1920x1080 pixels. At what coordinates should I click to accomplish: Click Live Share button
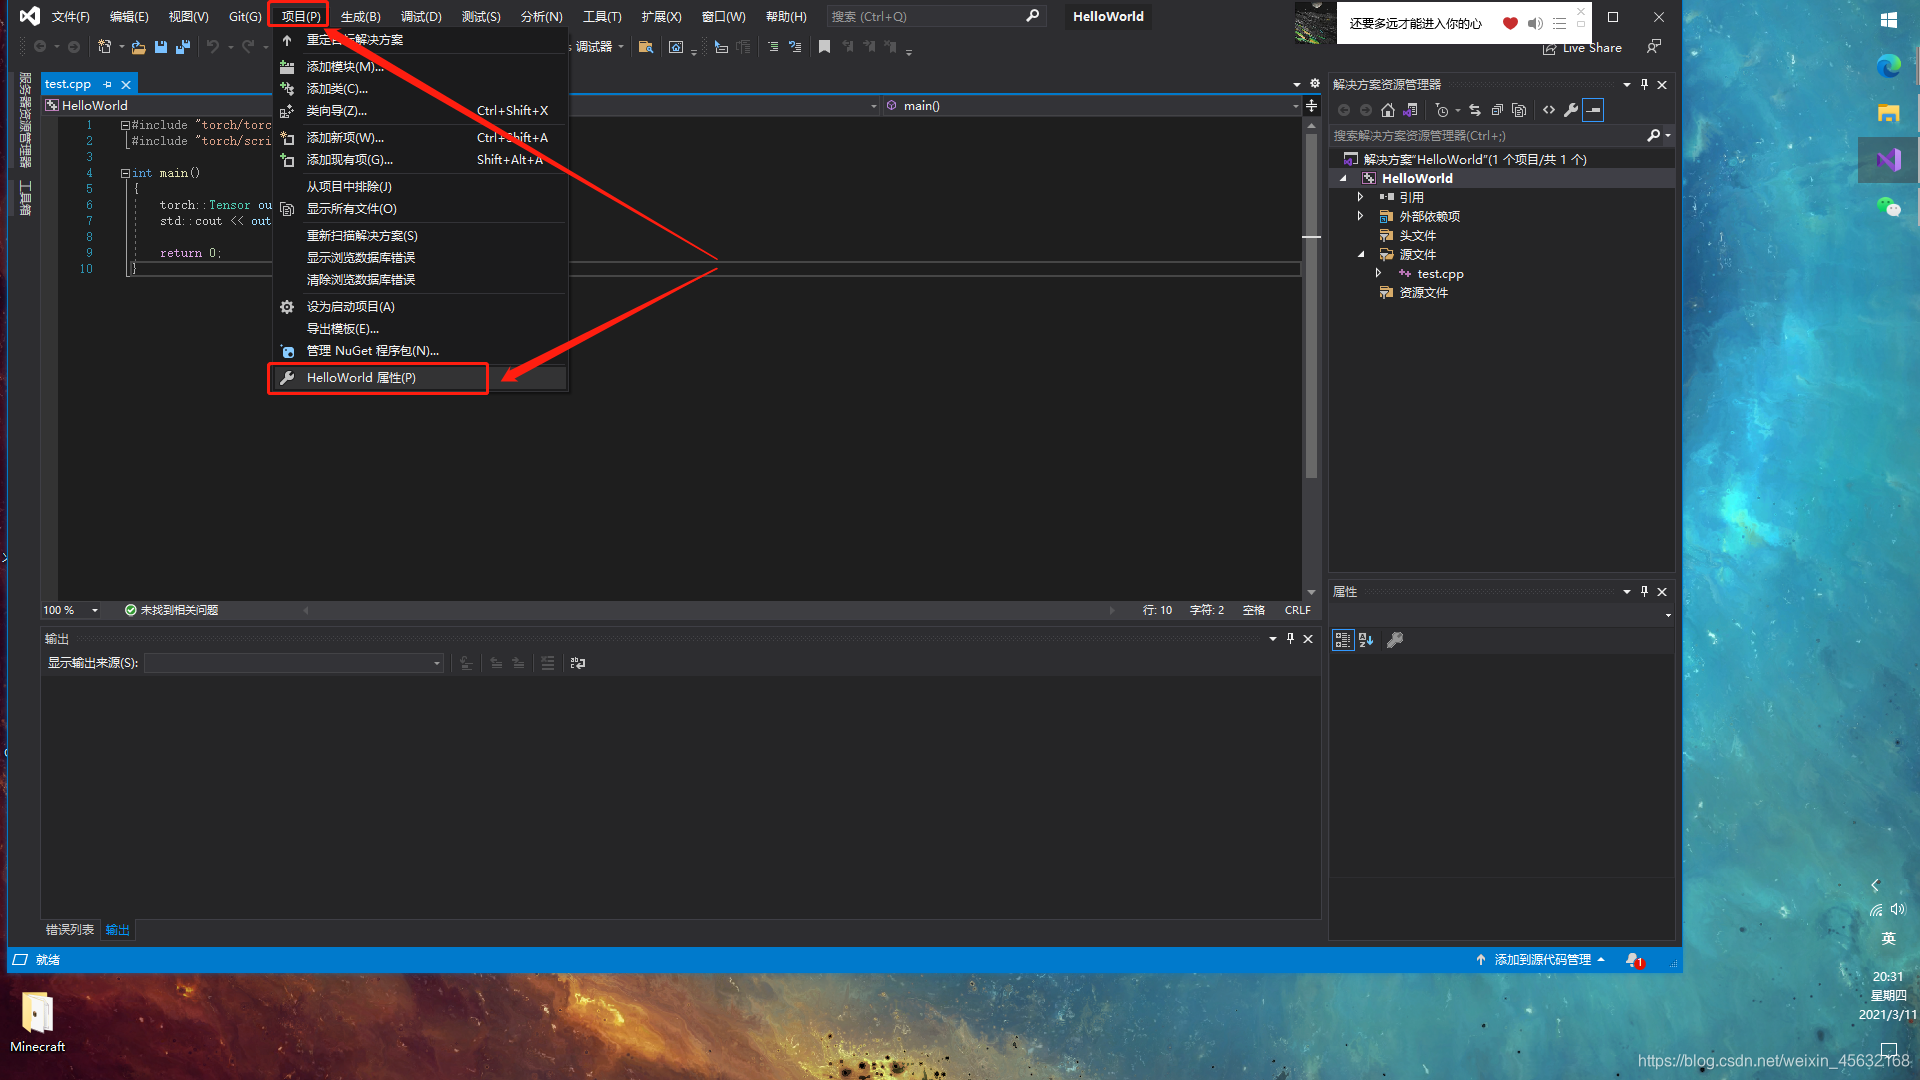[x=1582, y=48]
